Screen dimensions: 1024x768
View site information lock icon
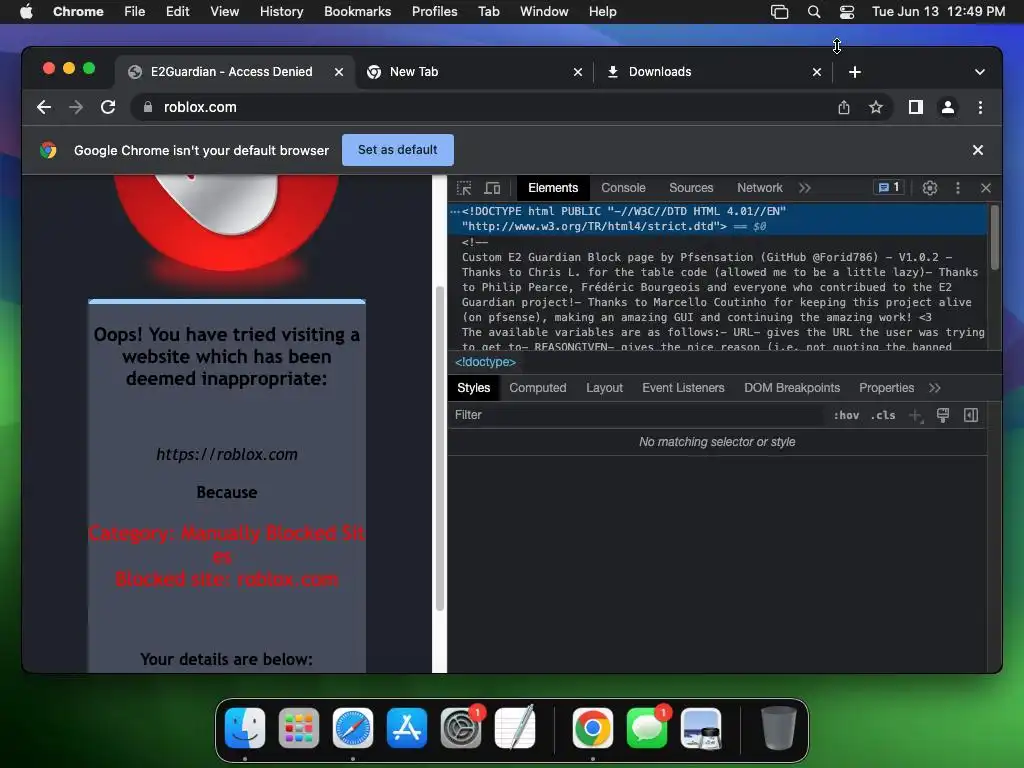[148, 107]
